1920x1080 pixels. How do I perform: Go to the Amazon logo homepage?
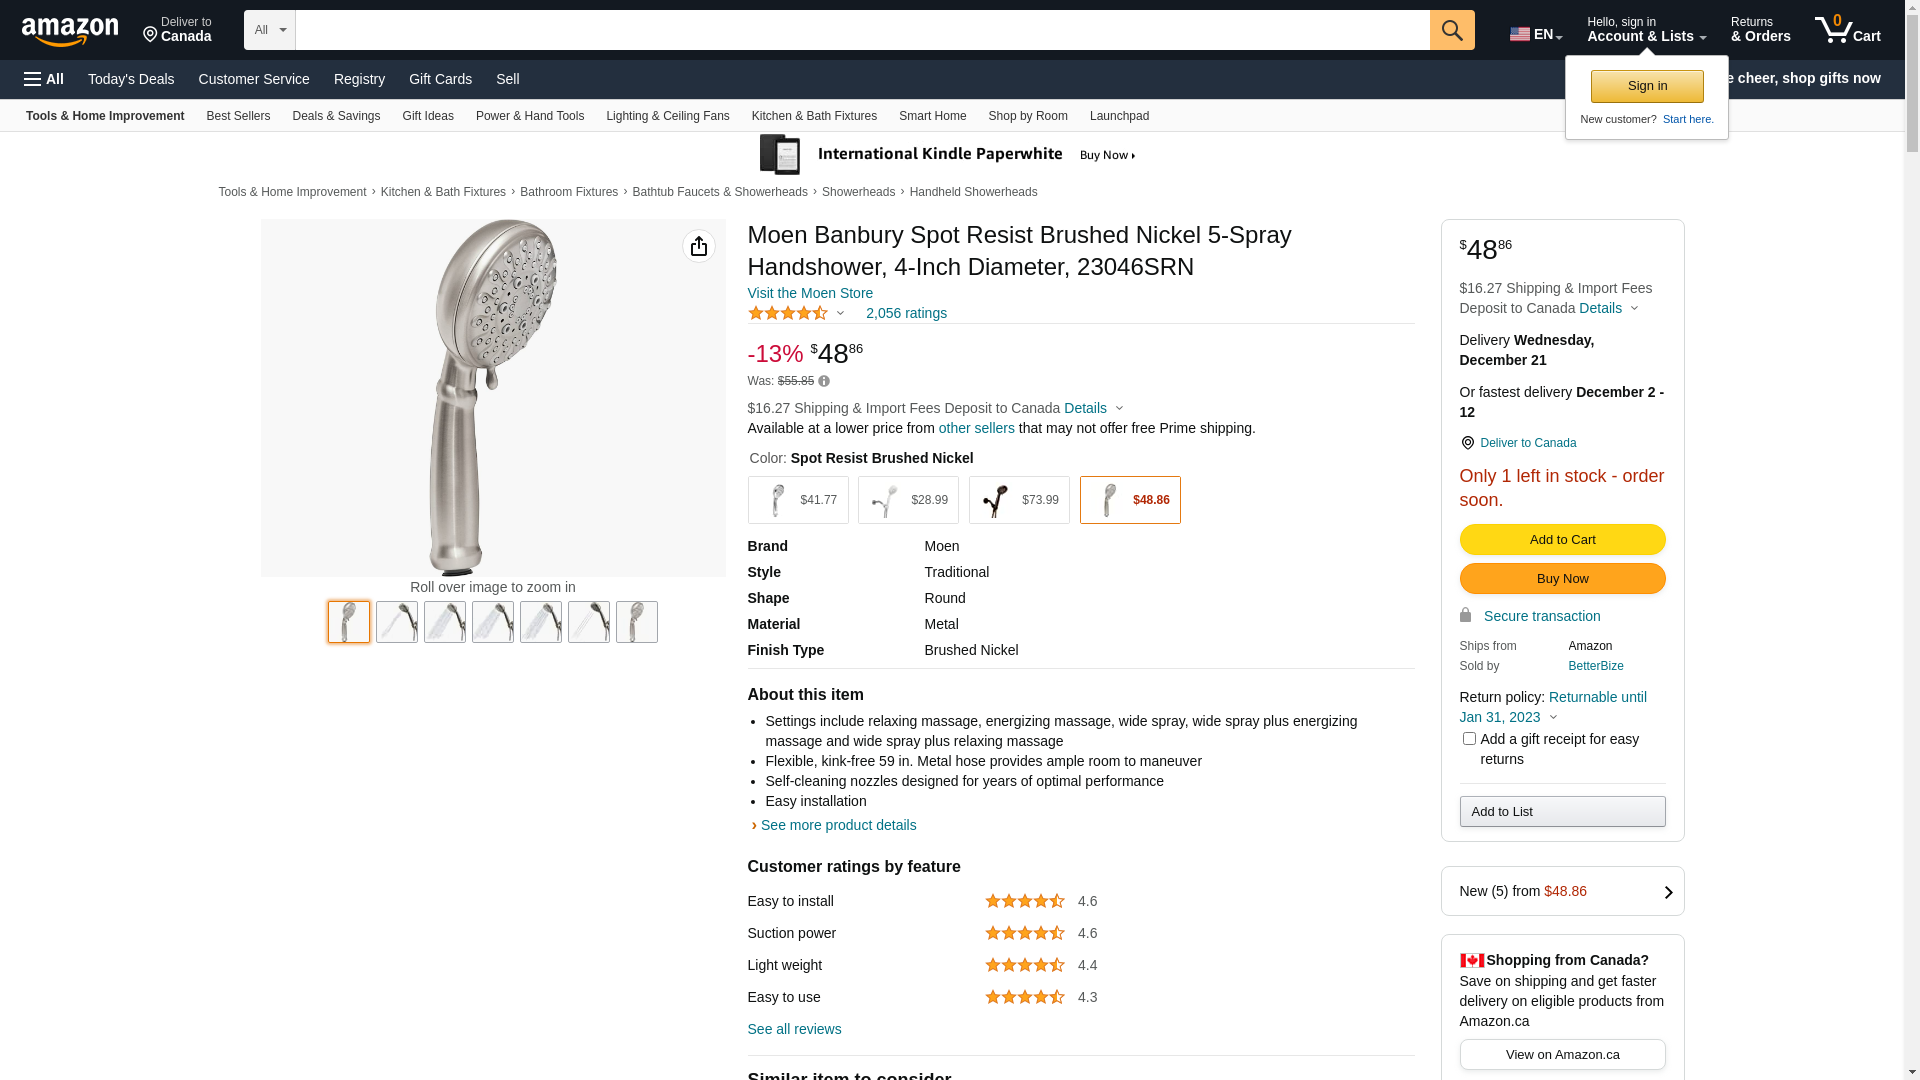click(70, 32)
